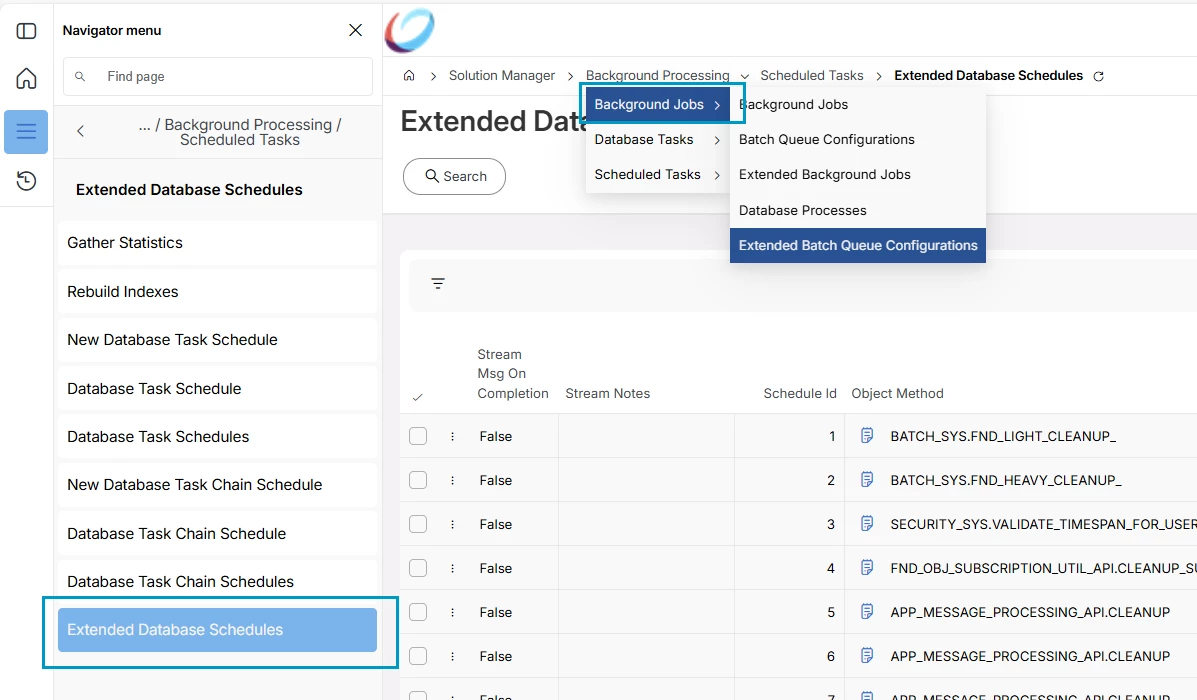Open row actions menu for Schedule 2
Screen dimensions: 1197x700
point(452,480)
